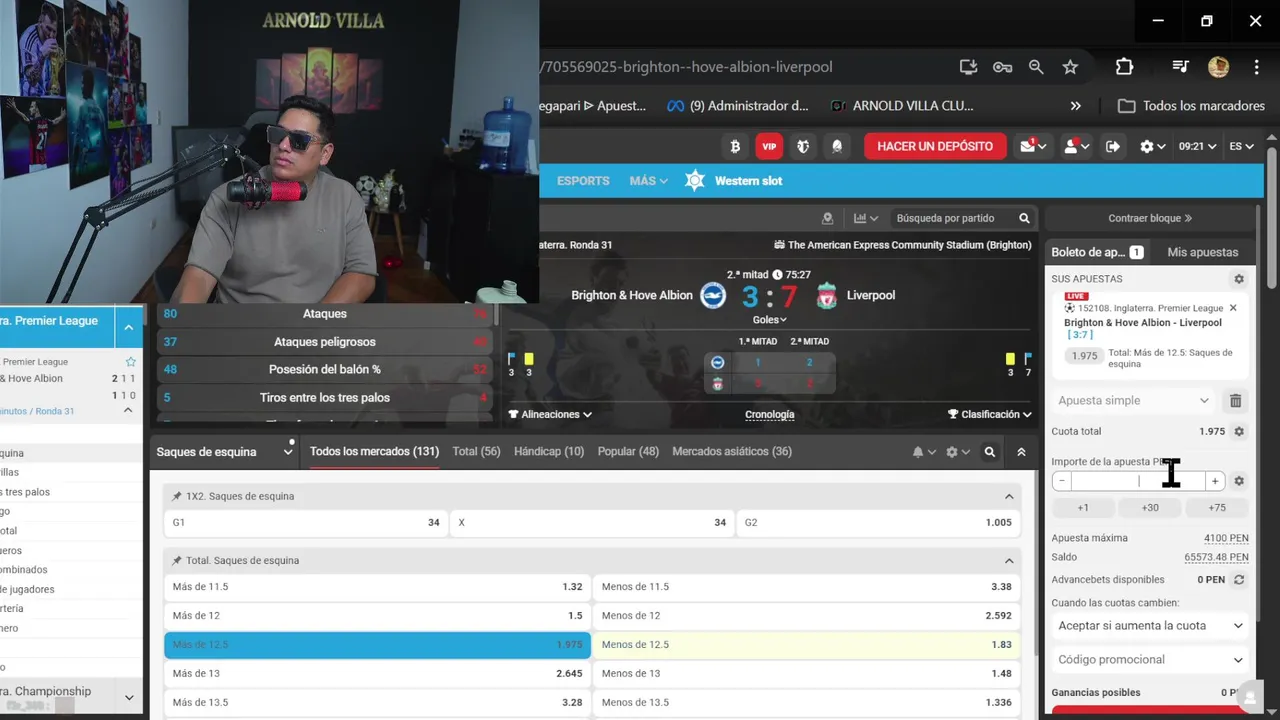
Task: Open the shield icon next to VIP
Action: pyautogui.click(x=803, y=146)
